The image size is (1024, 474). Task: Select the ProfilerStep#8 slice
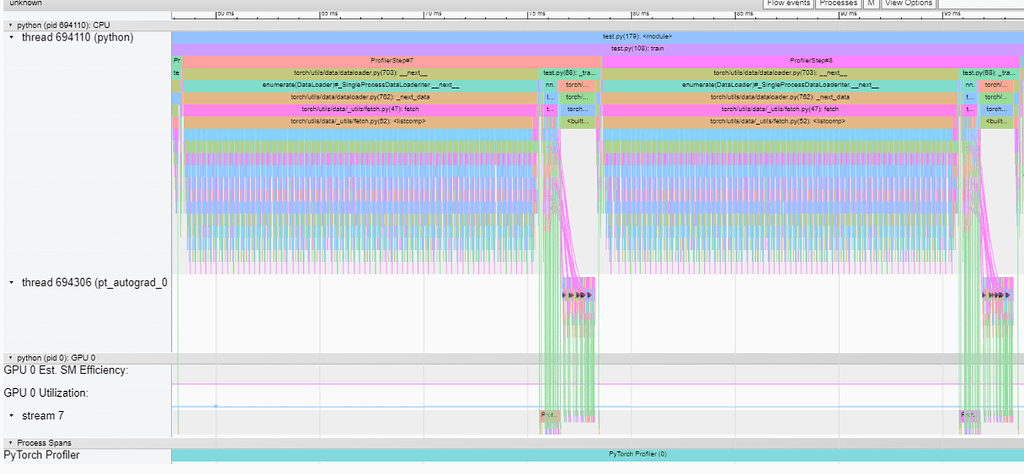pos(810,61)
